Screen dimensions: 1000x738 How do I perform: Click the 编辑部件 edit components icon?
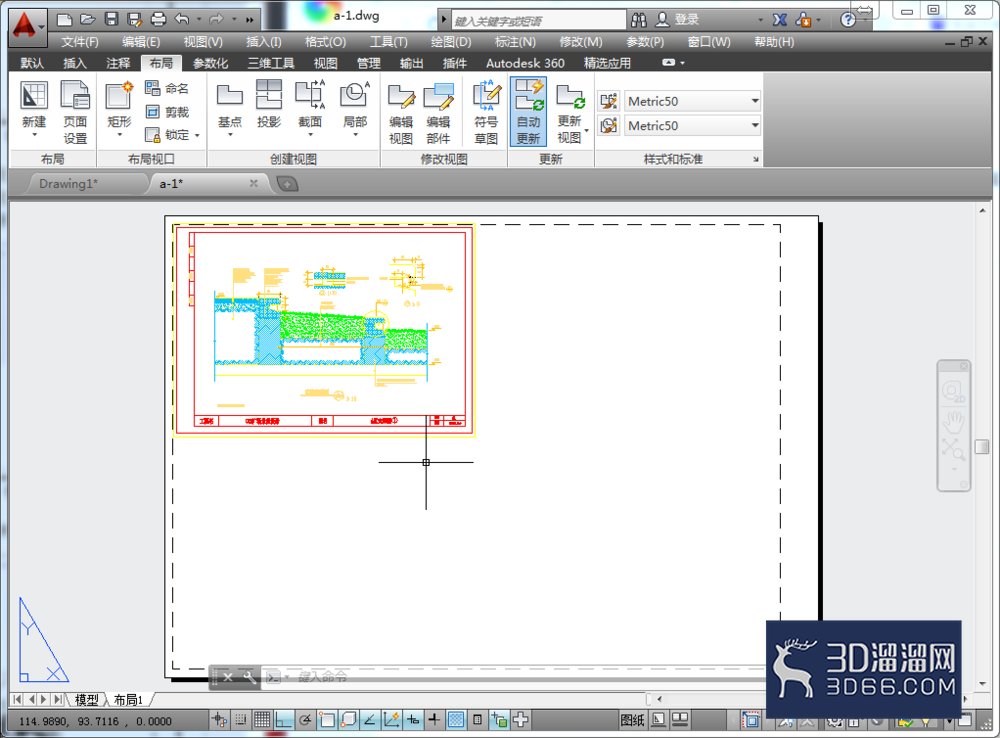(439, 114)
